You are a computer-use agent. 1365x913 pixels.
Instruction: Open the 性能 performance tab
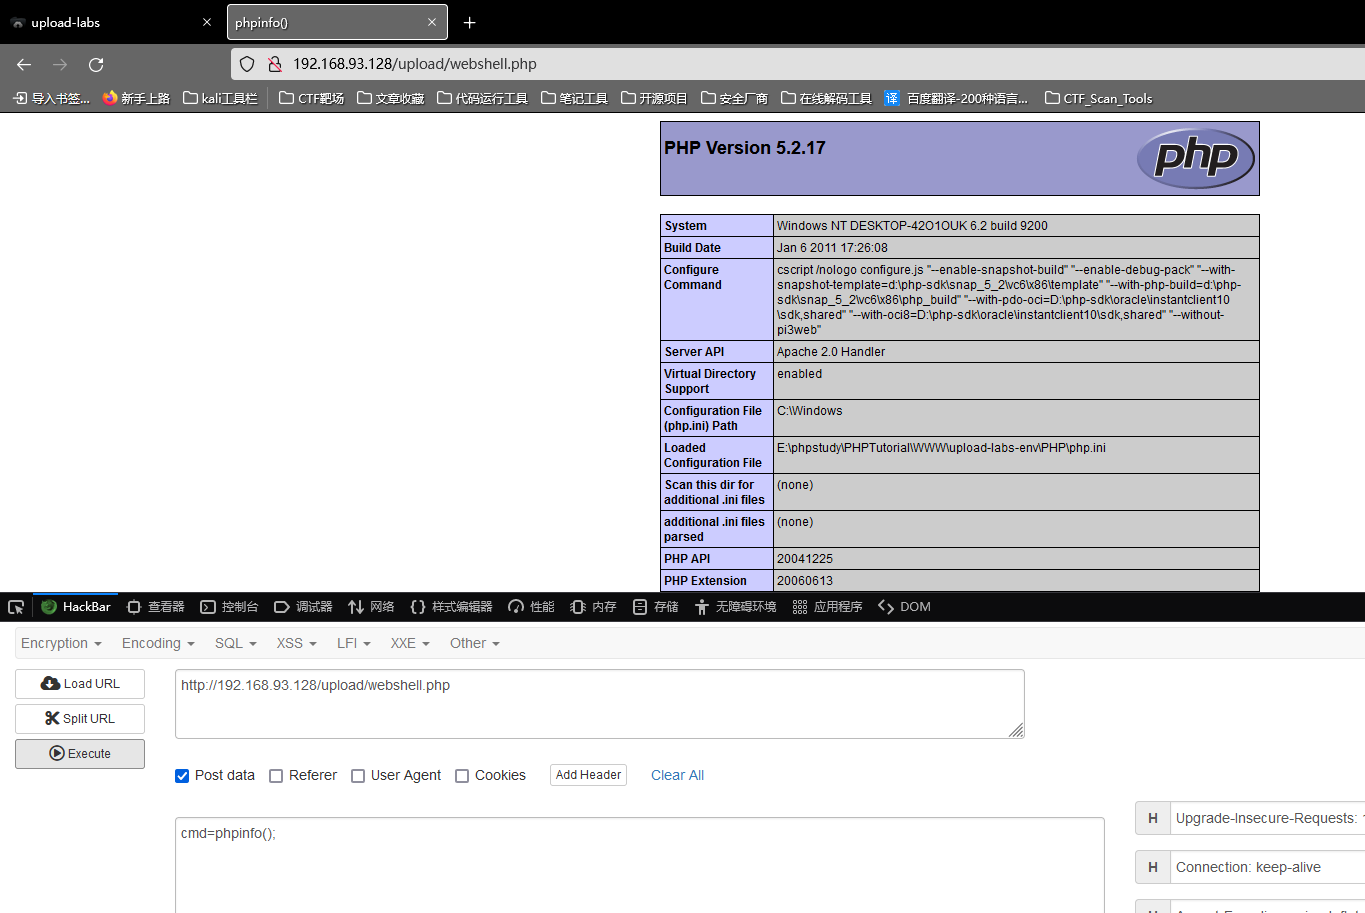pos(531,607)
